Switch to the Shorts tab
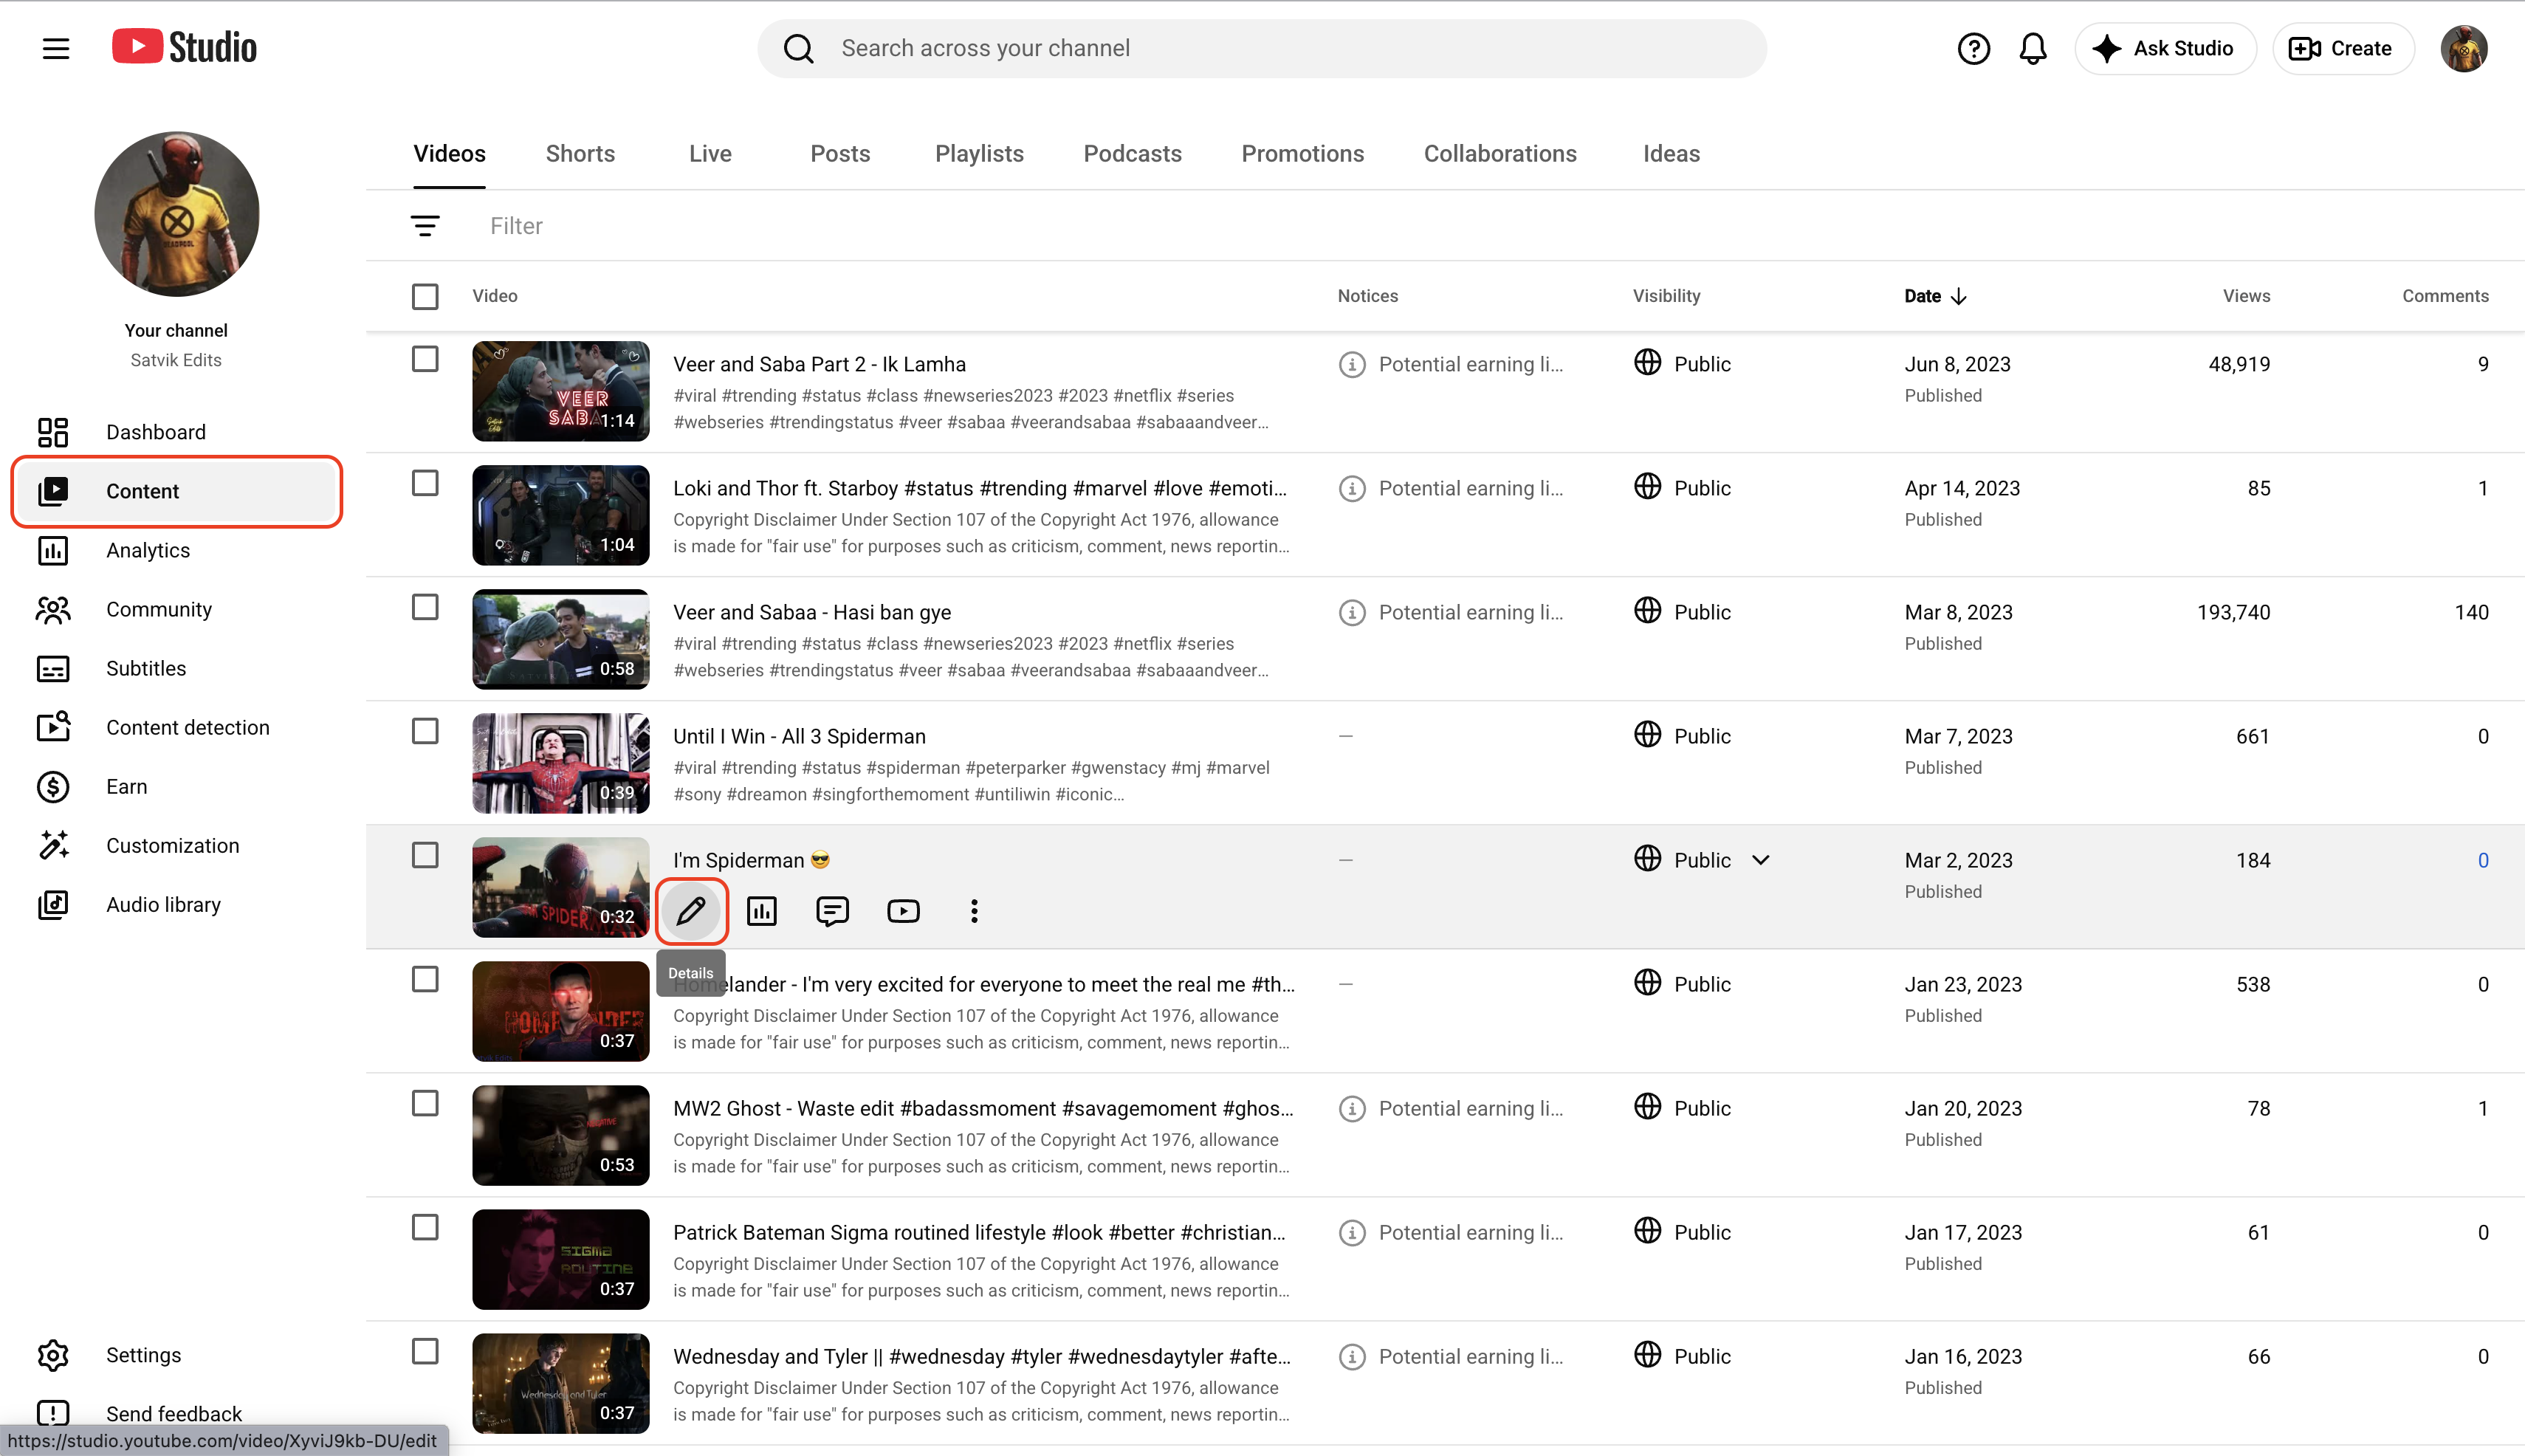The height and width of the screenshot is (1456, 2525). click(580, 154)
